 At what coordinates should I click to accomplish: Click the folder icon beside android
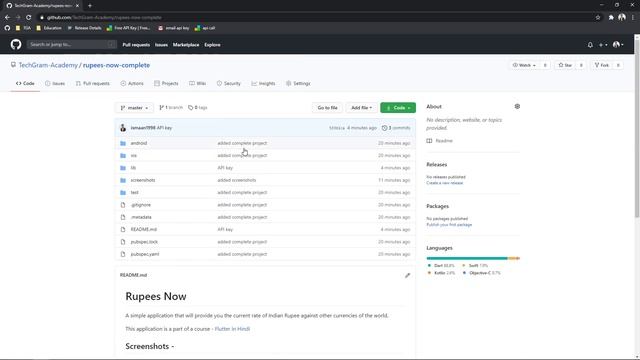[x=123, y=143]
